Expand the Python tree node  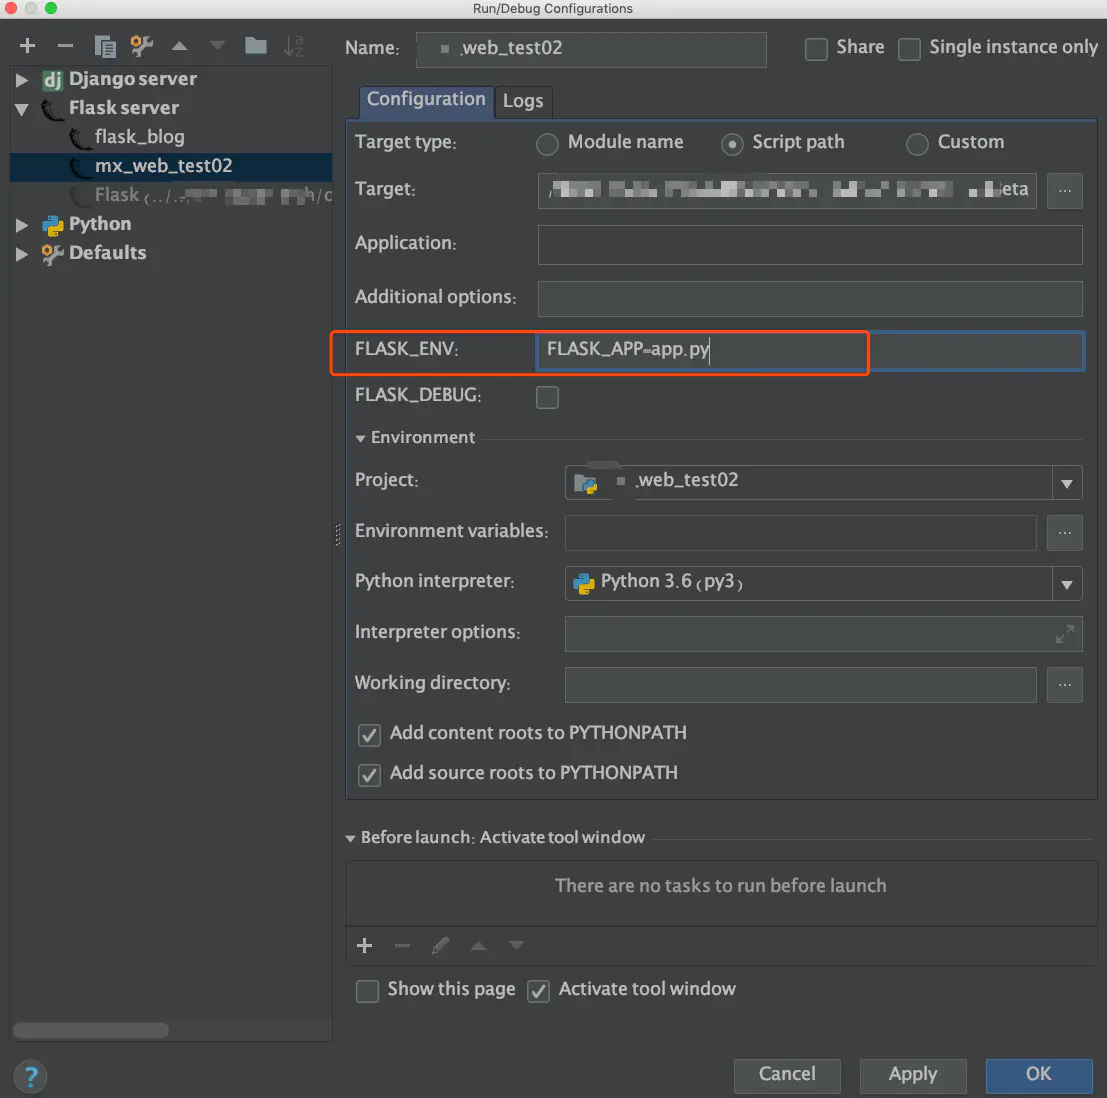click(x=22, y=225)
